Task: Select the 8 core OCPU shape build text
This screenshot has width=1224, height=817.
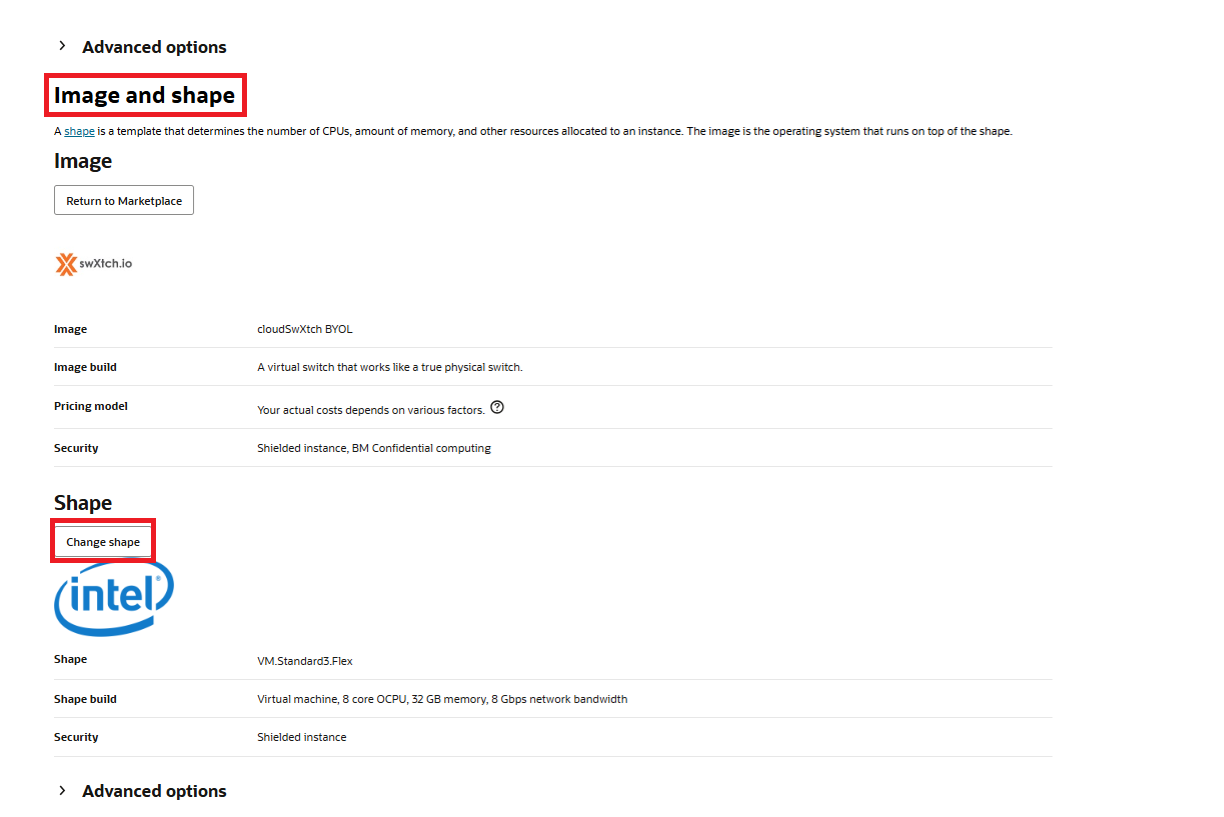Action: 442,699
